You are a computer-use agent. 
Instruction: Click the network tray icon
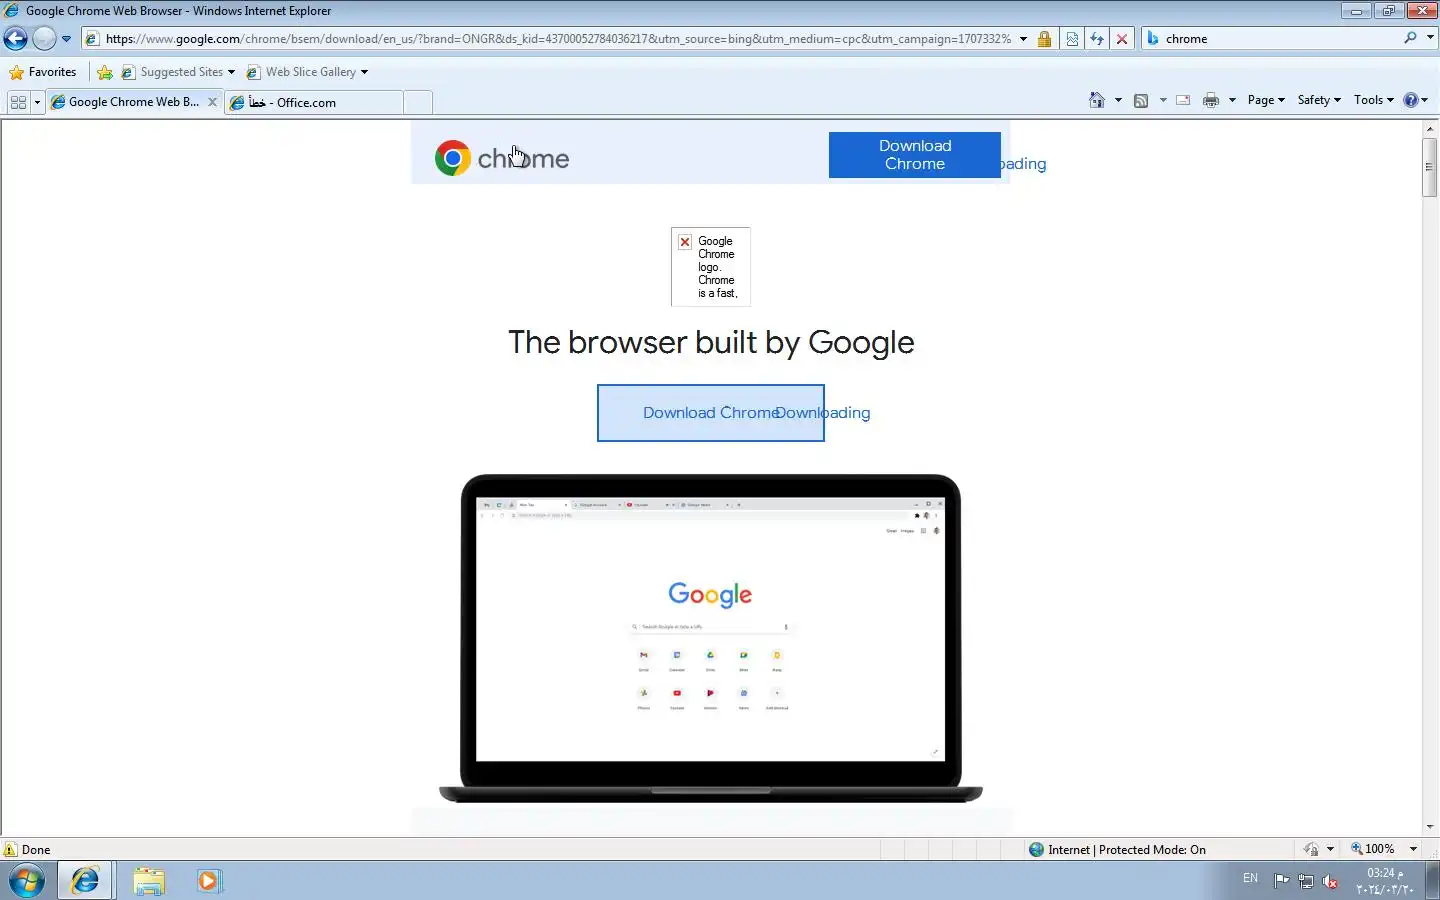tap(1306, 881)
